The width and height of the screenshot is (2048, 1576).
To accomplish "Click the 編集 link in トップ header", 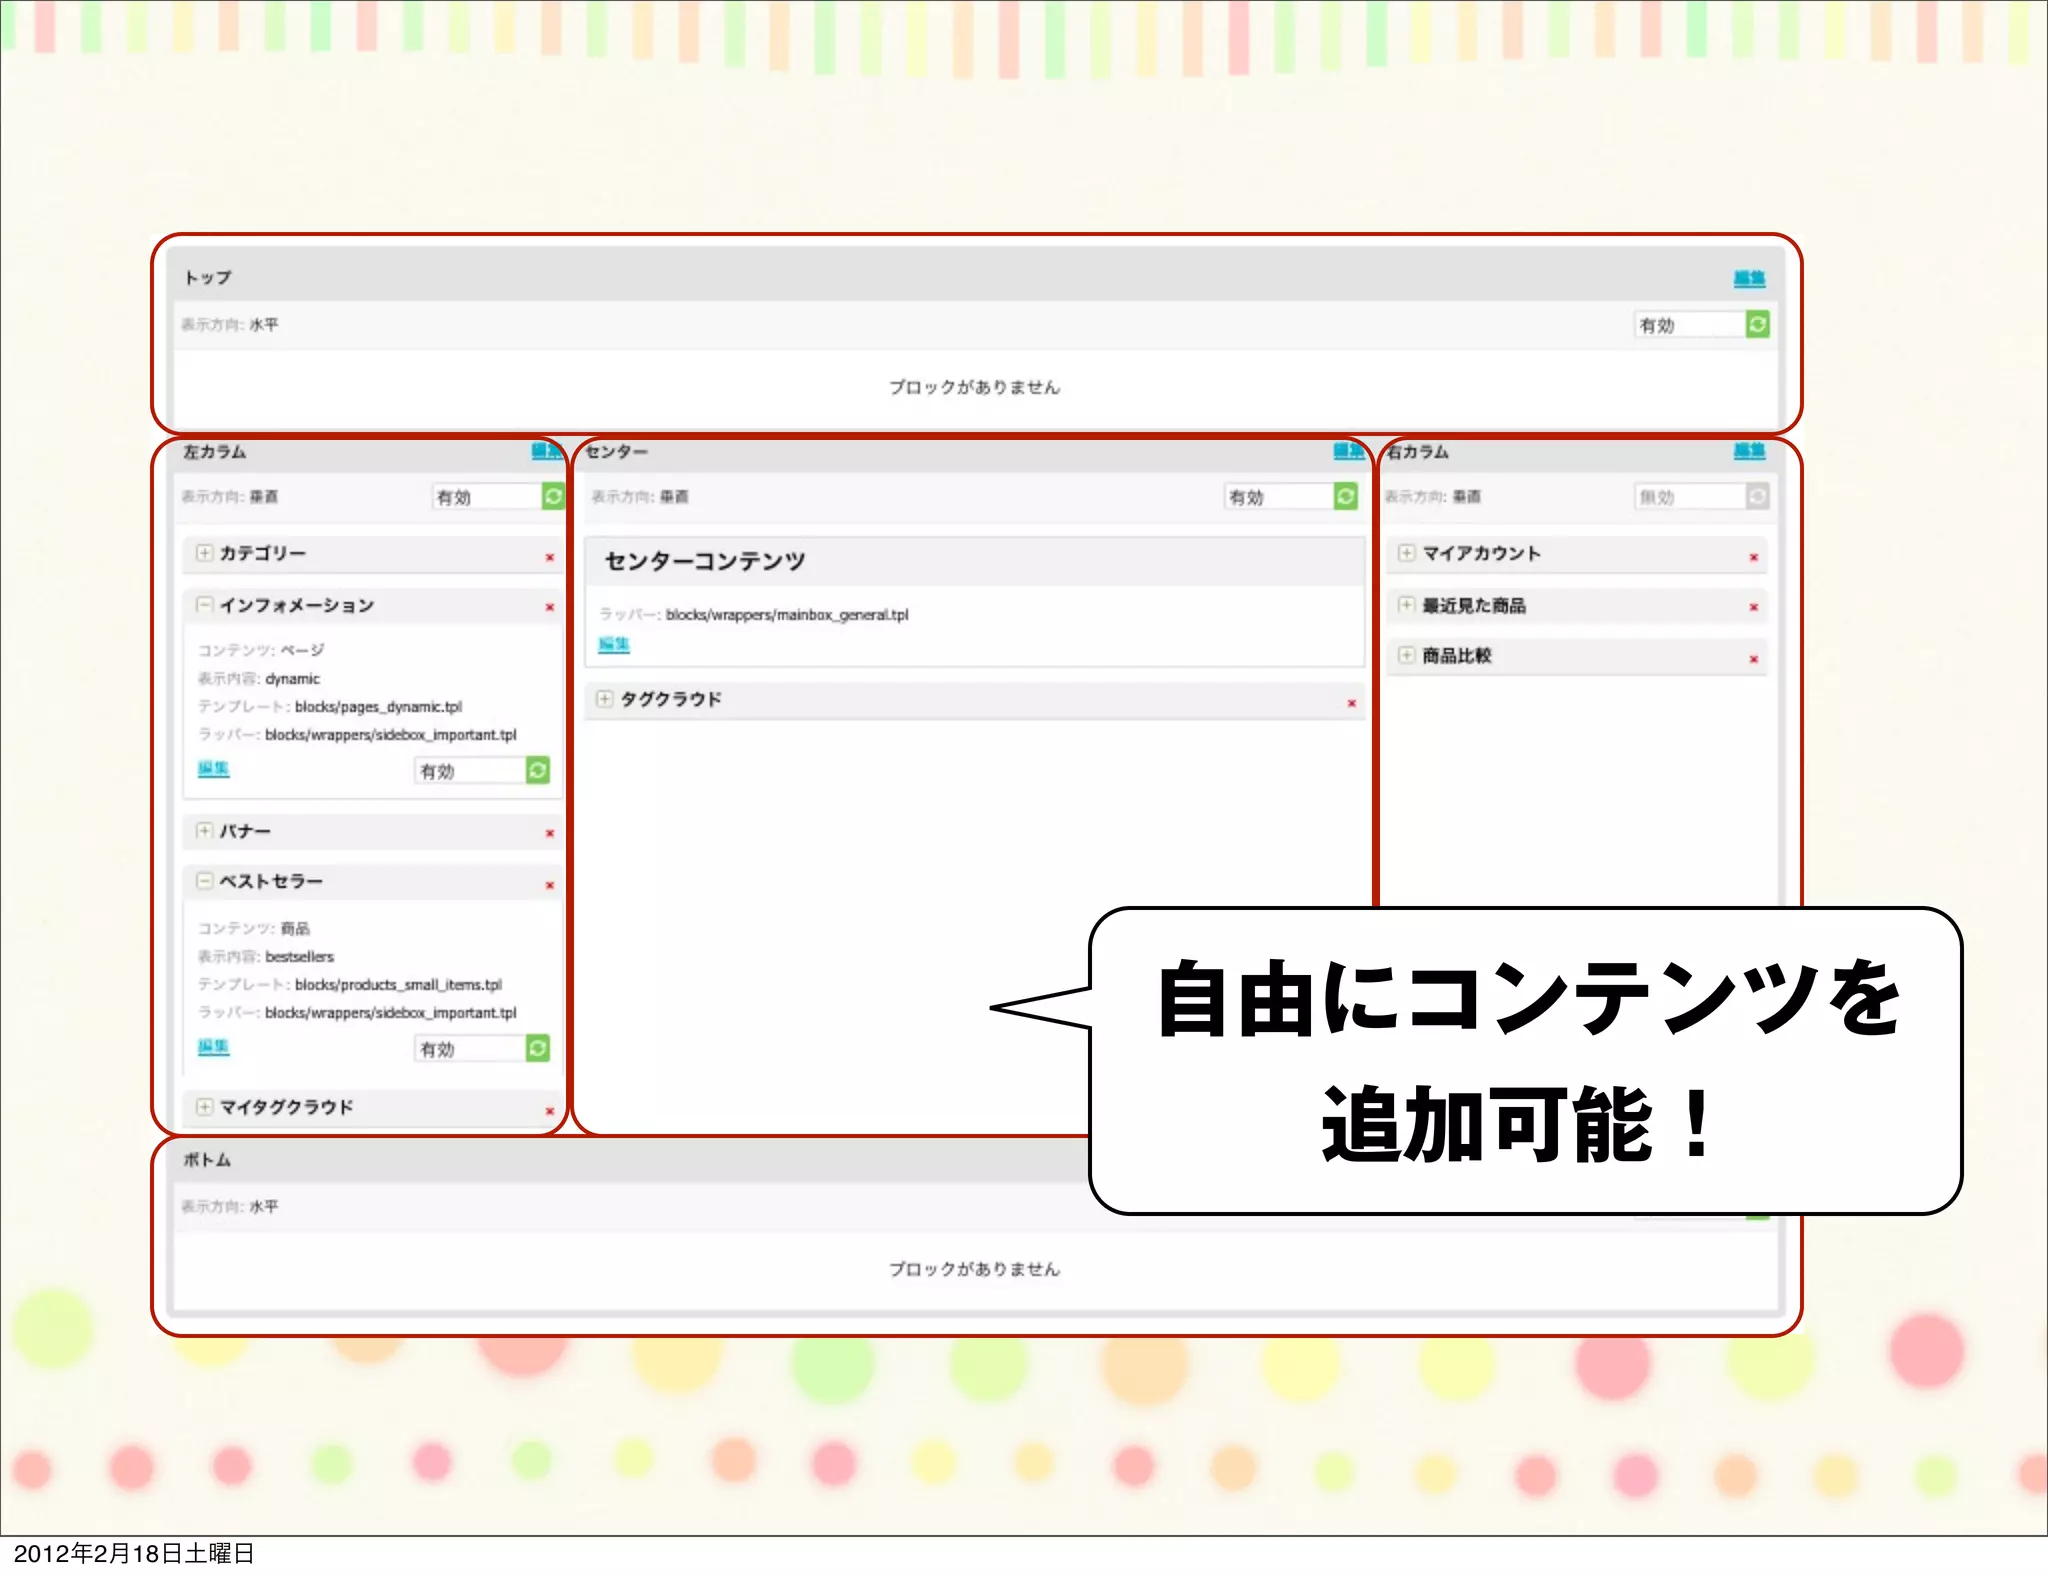I will 1749,278.
